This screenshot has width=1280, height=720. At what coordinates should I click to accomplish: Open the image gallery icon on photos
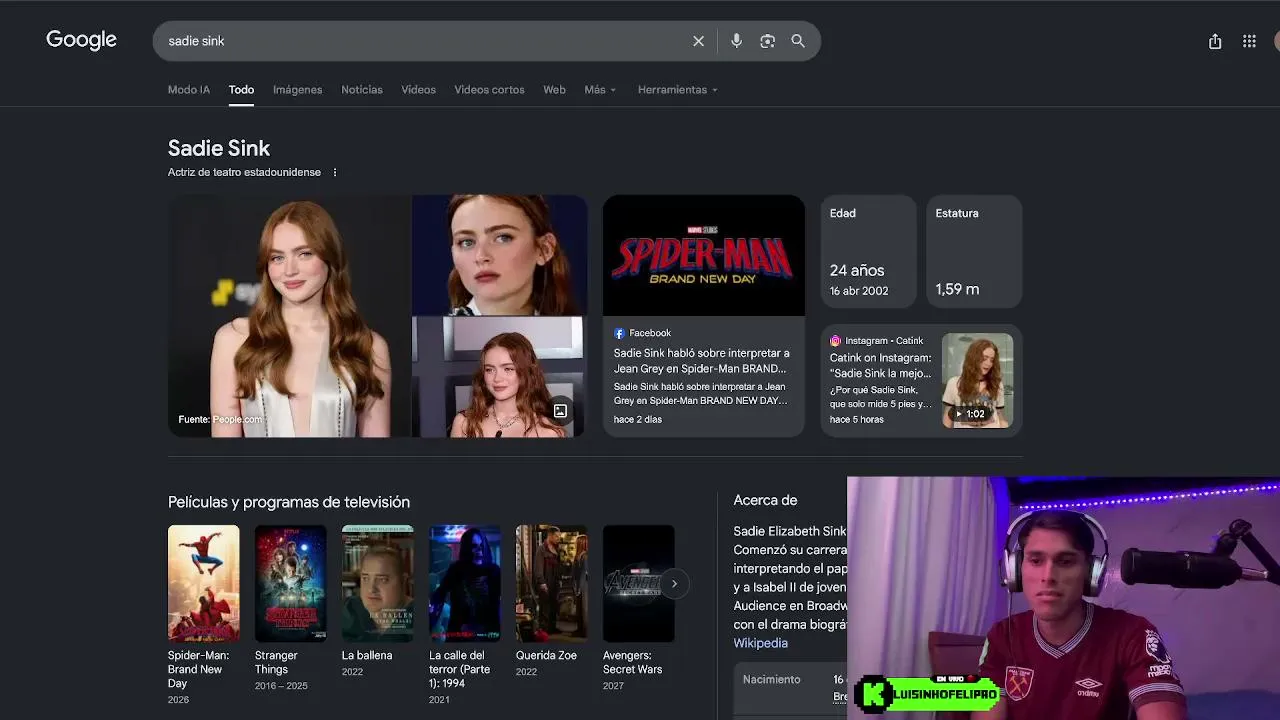click(560, 411)
